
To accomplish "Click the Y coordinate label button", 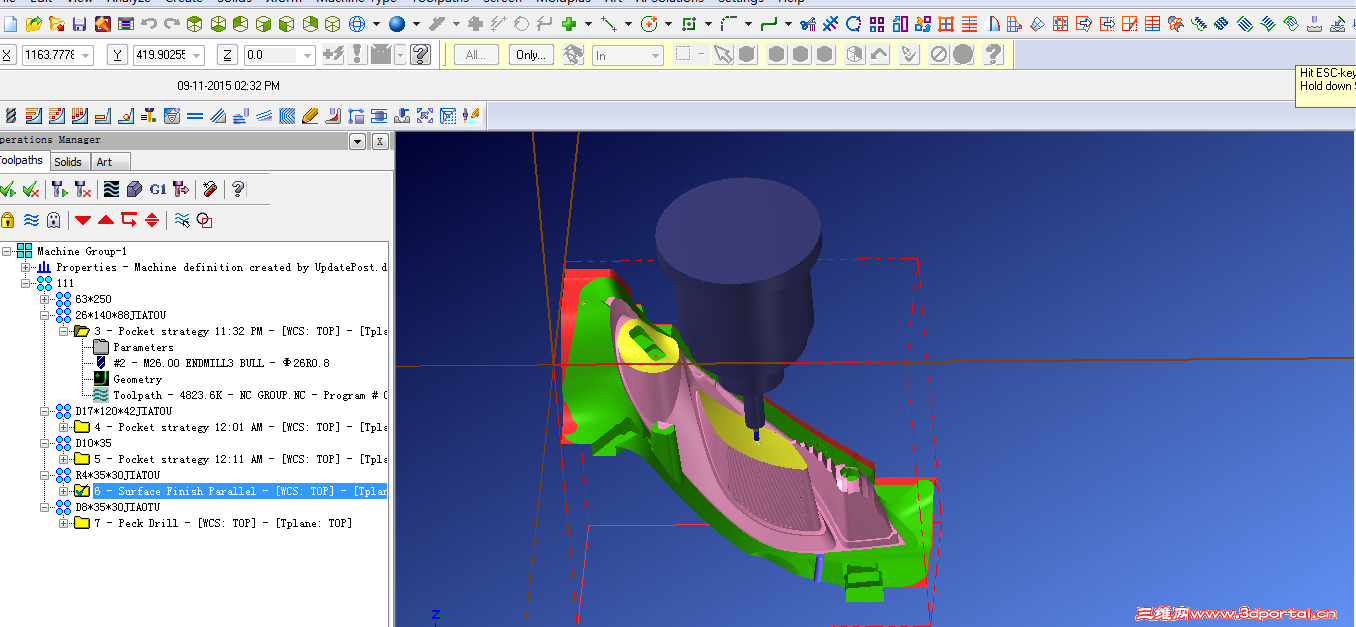I will click(118, 56).
